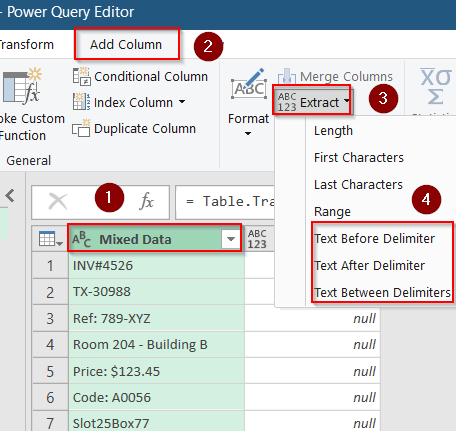Select Text Before Delimiter option

(x=374, y=238)
